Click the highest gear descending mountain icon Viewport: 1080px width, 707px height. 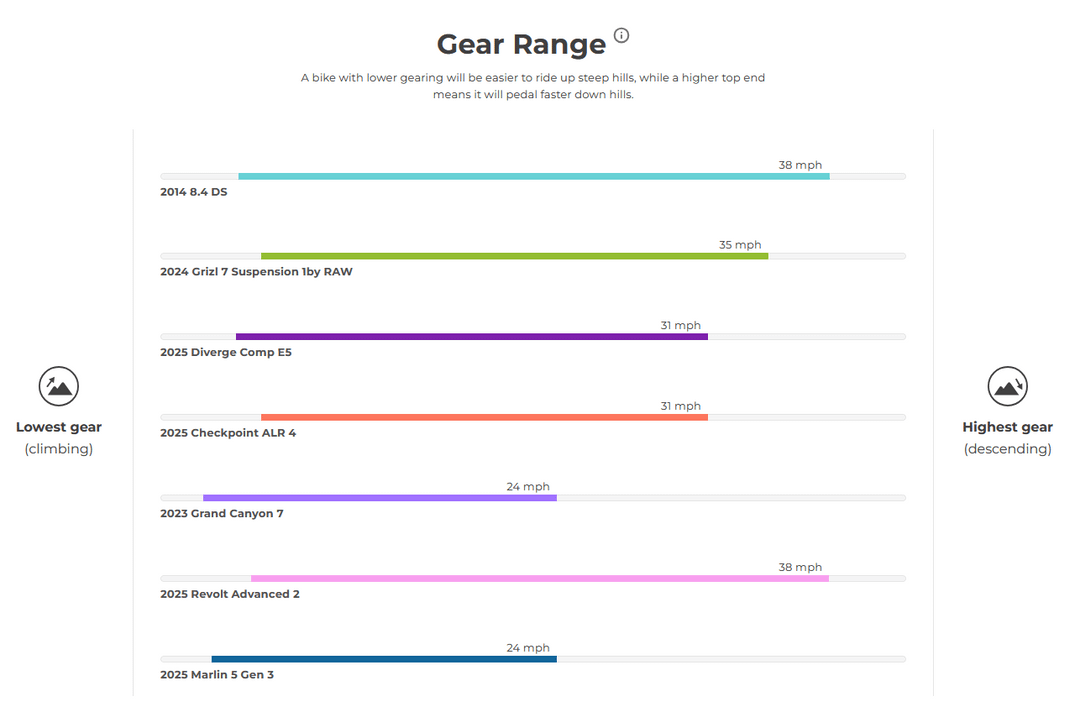click(1007, 386)
